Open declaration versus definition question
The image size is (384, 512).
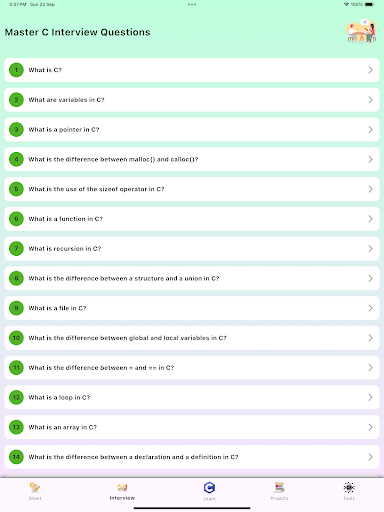click(x=192, y=457)
